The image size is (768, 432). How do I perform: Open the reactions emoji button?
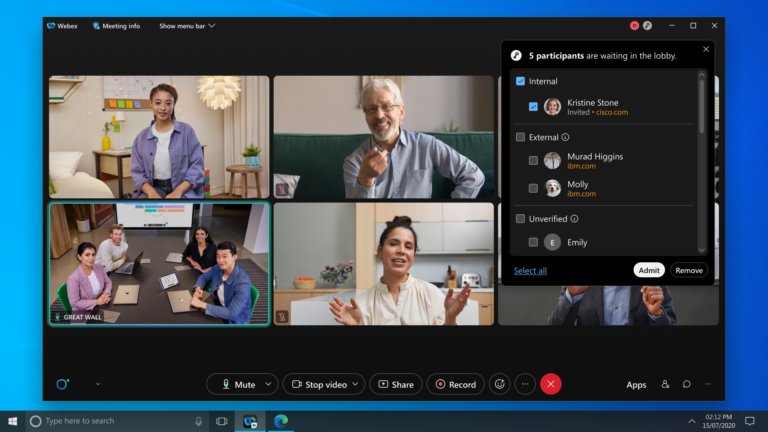coord(499,384)
